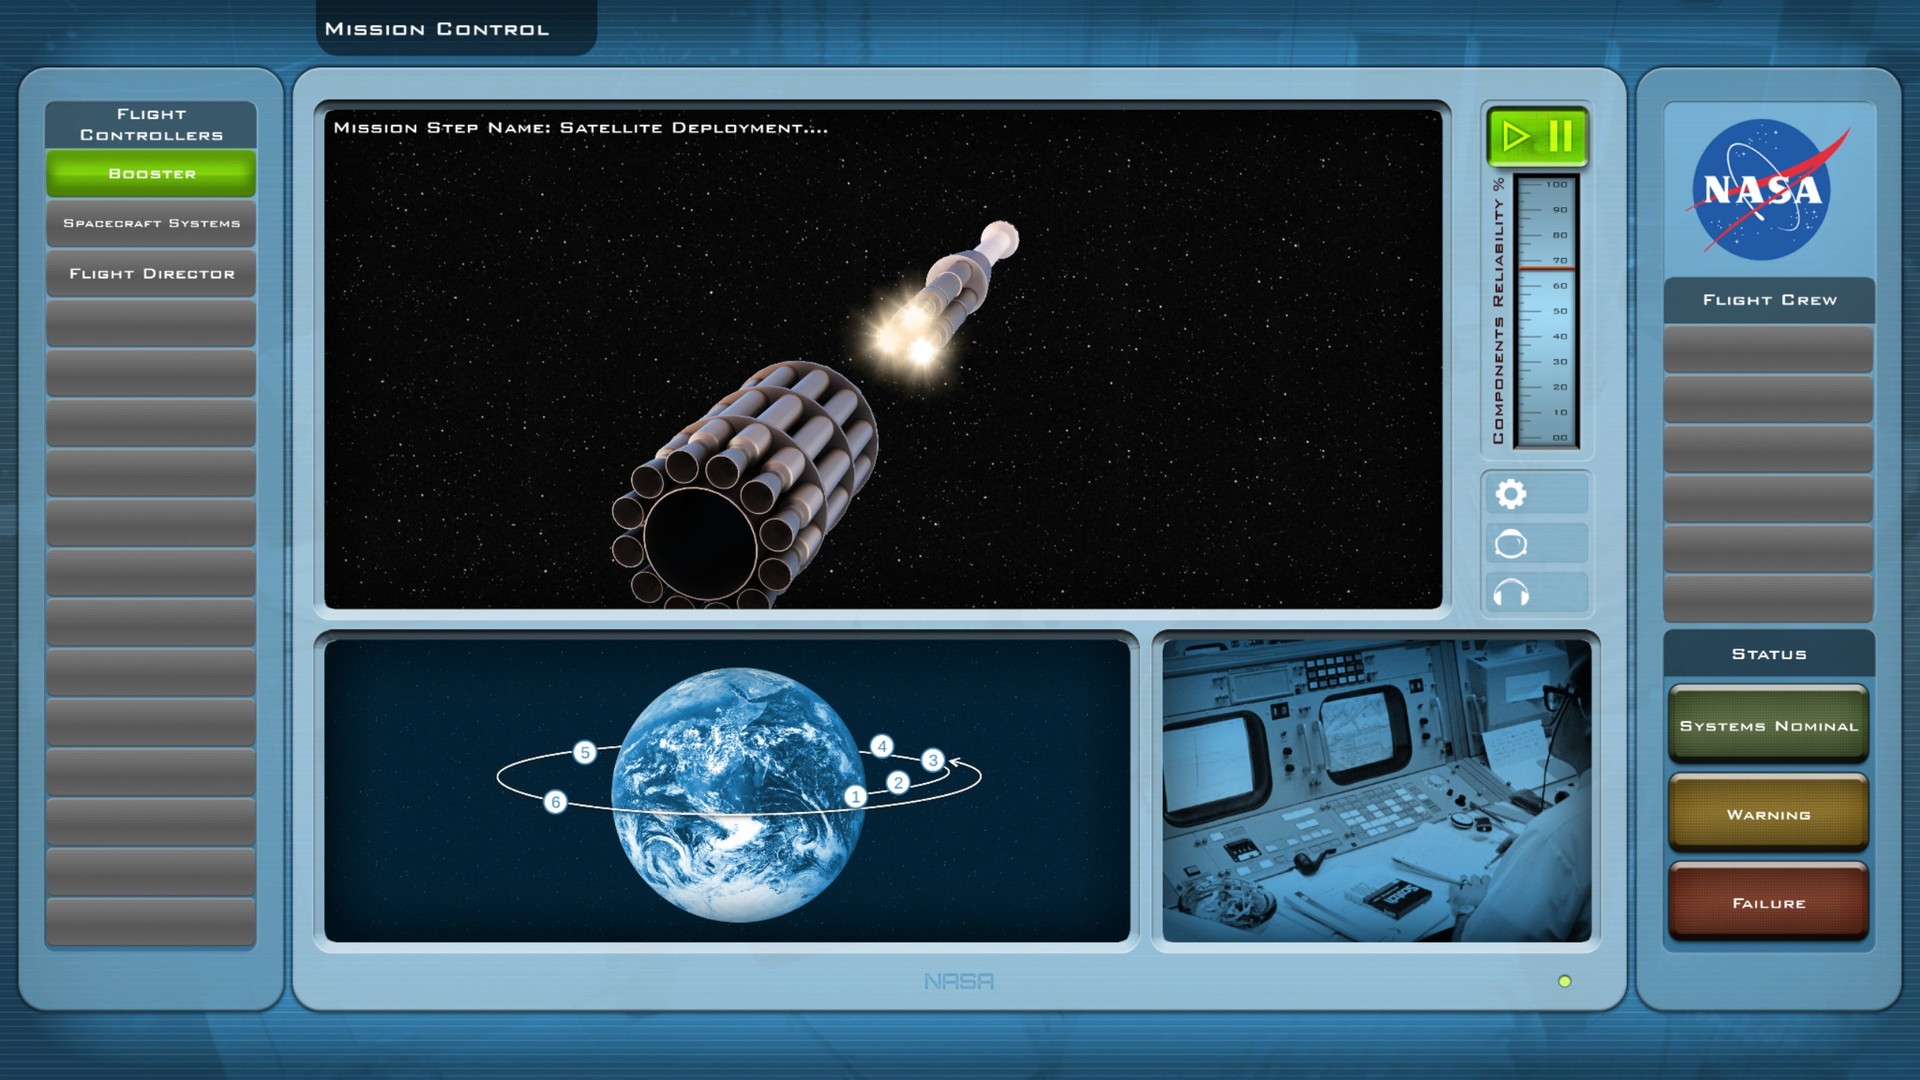This screenshot has width=1920, height=1080.
Task: Toggle the Failure status indicator
Action: (x=1768, y=902)
